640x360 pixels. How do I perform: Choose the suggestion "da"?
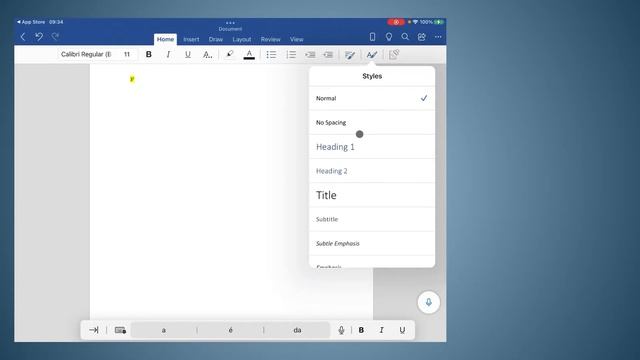(x=297, y=330)
